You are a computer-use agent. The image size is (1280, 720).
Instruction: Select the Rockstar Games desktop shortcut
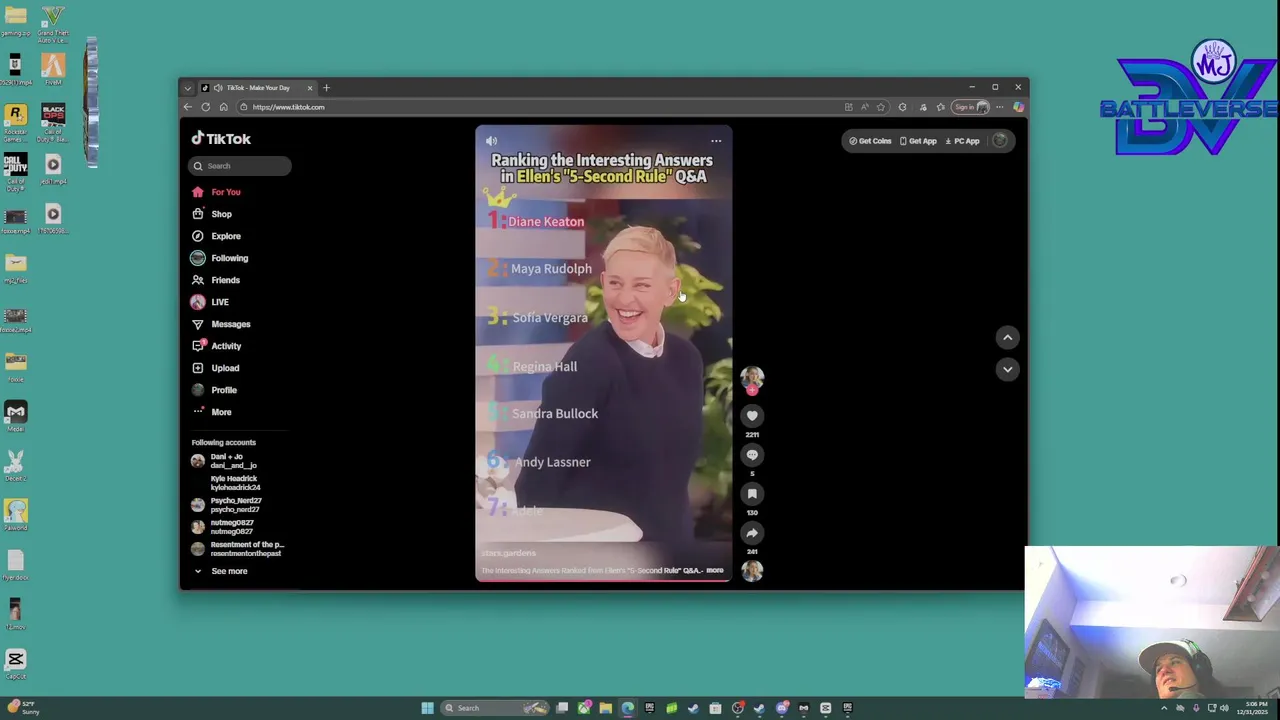15,122
